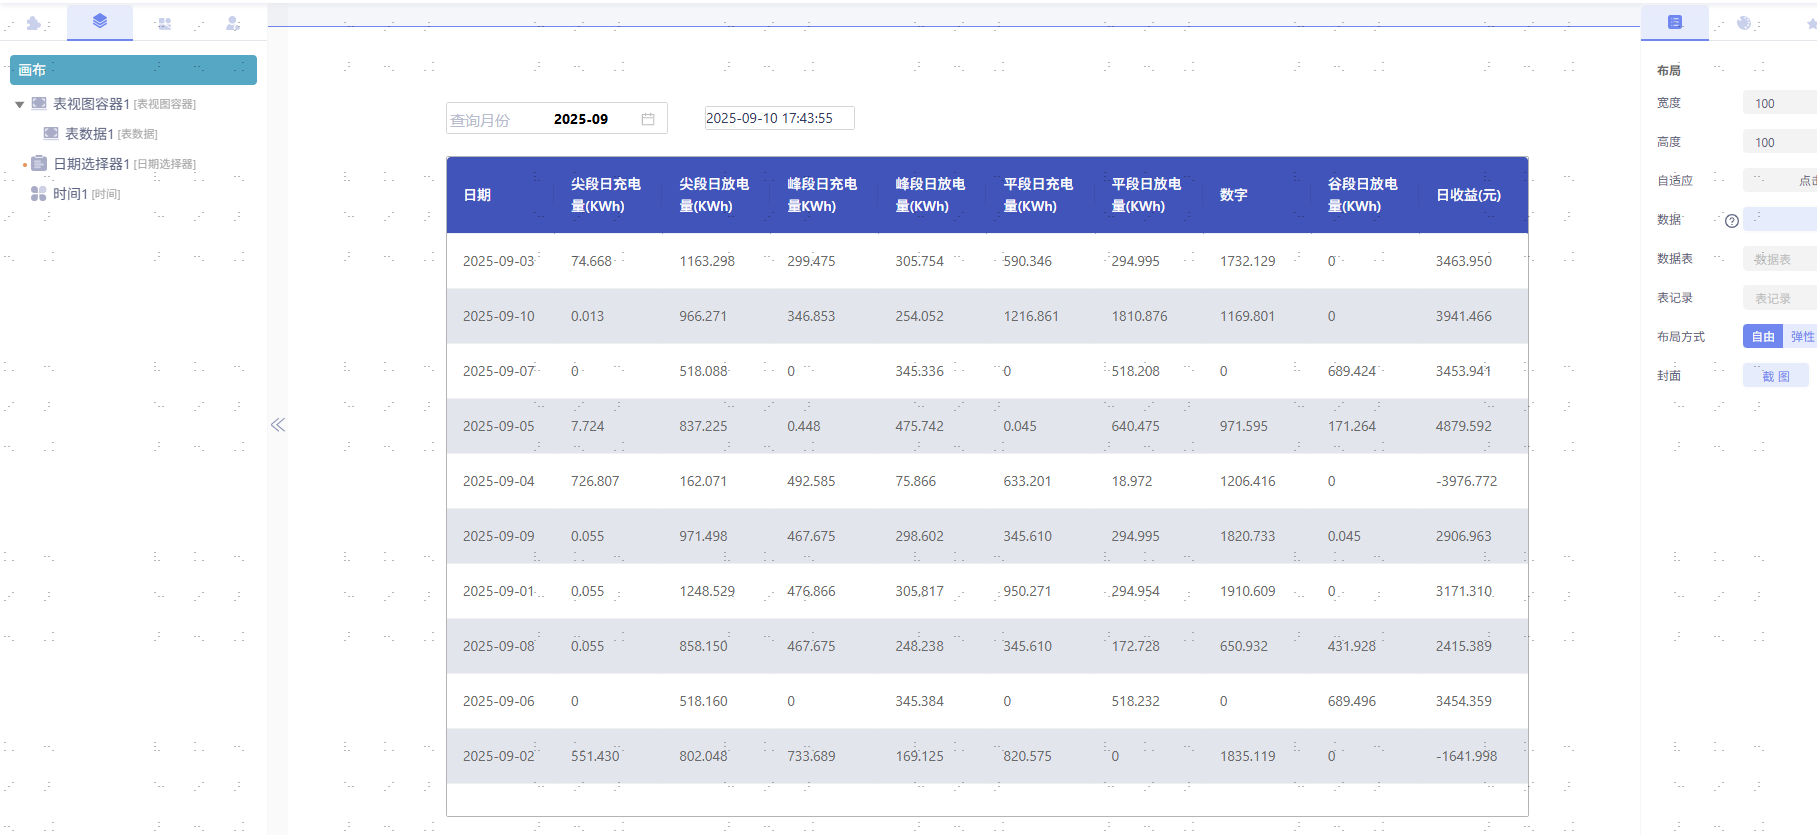
Task: Click the 表数据1 layer icon
Action: point(51,133)
